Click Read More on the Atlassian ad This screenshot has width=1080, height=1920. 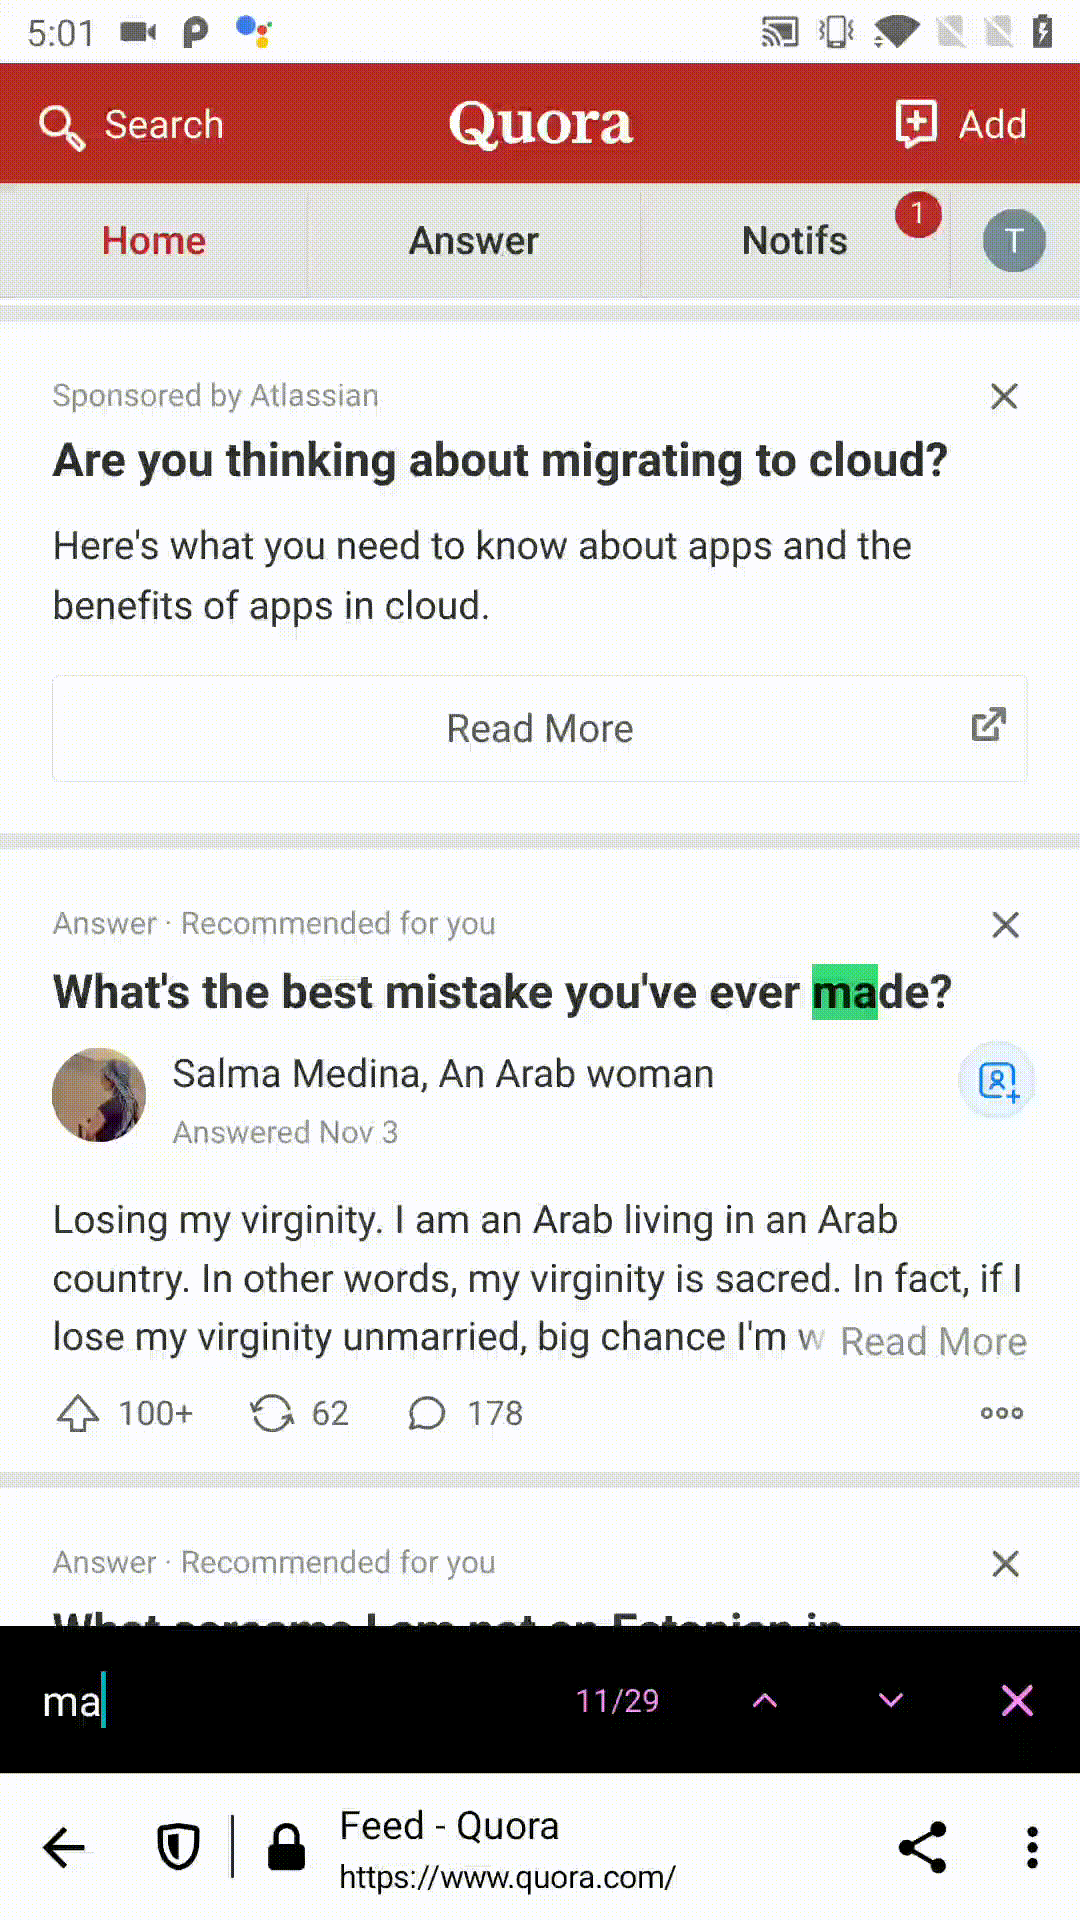tap(540, 728)
